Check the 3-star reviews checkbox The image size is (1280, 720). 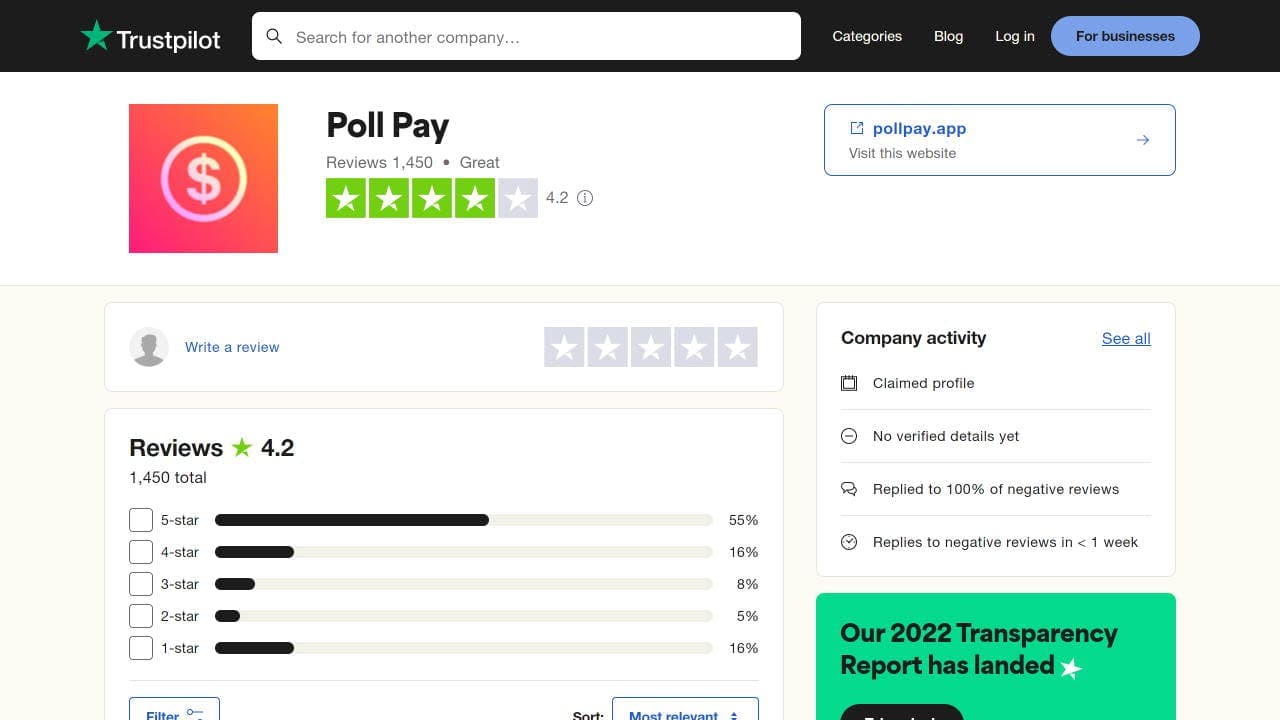click(140, 583)
